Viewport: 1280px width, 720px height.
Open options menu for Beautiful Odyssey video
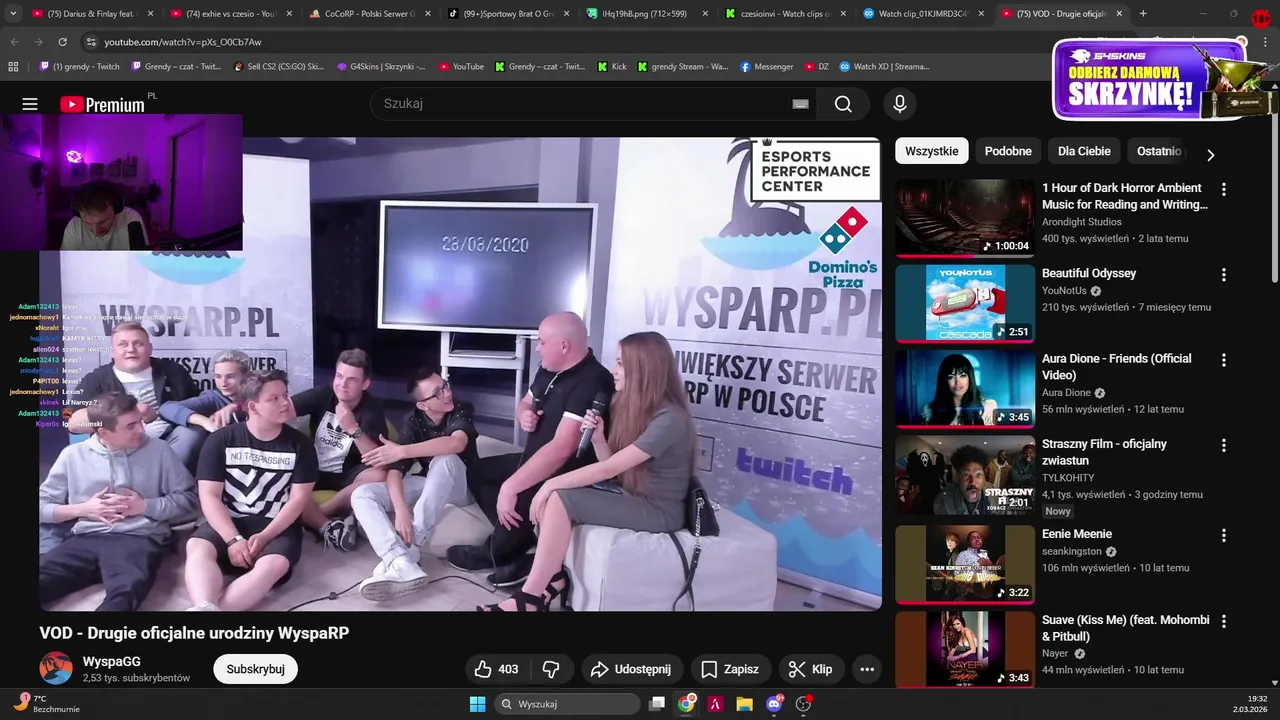[1223, 274]
